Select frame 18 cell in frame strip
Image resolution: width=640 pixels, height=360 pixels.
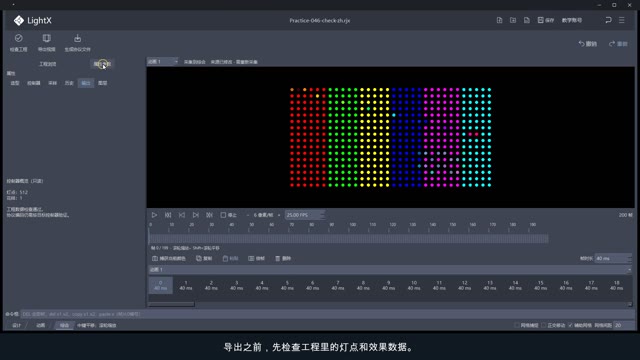[x=616, y=285]
